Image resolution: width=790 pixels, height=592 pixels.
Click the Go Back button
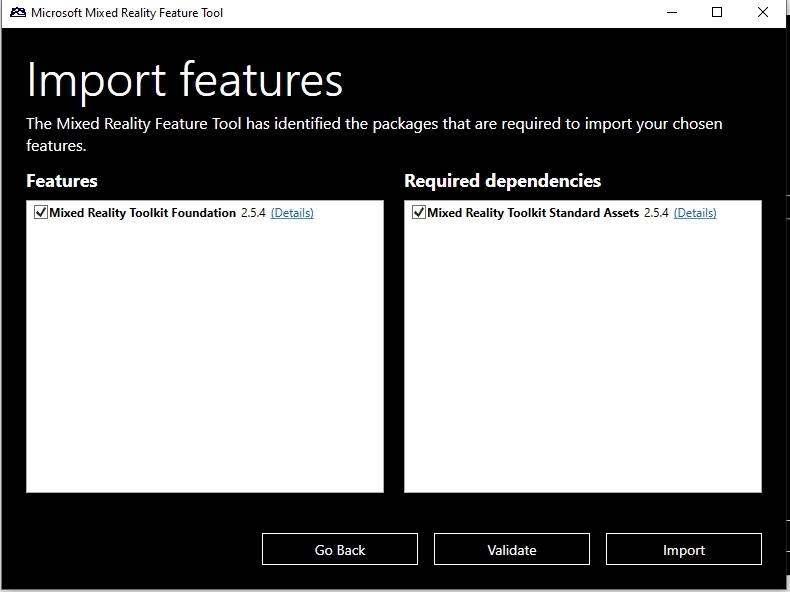340,549
